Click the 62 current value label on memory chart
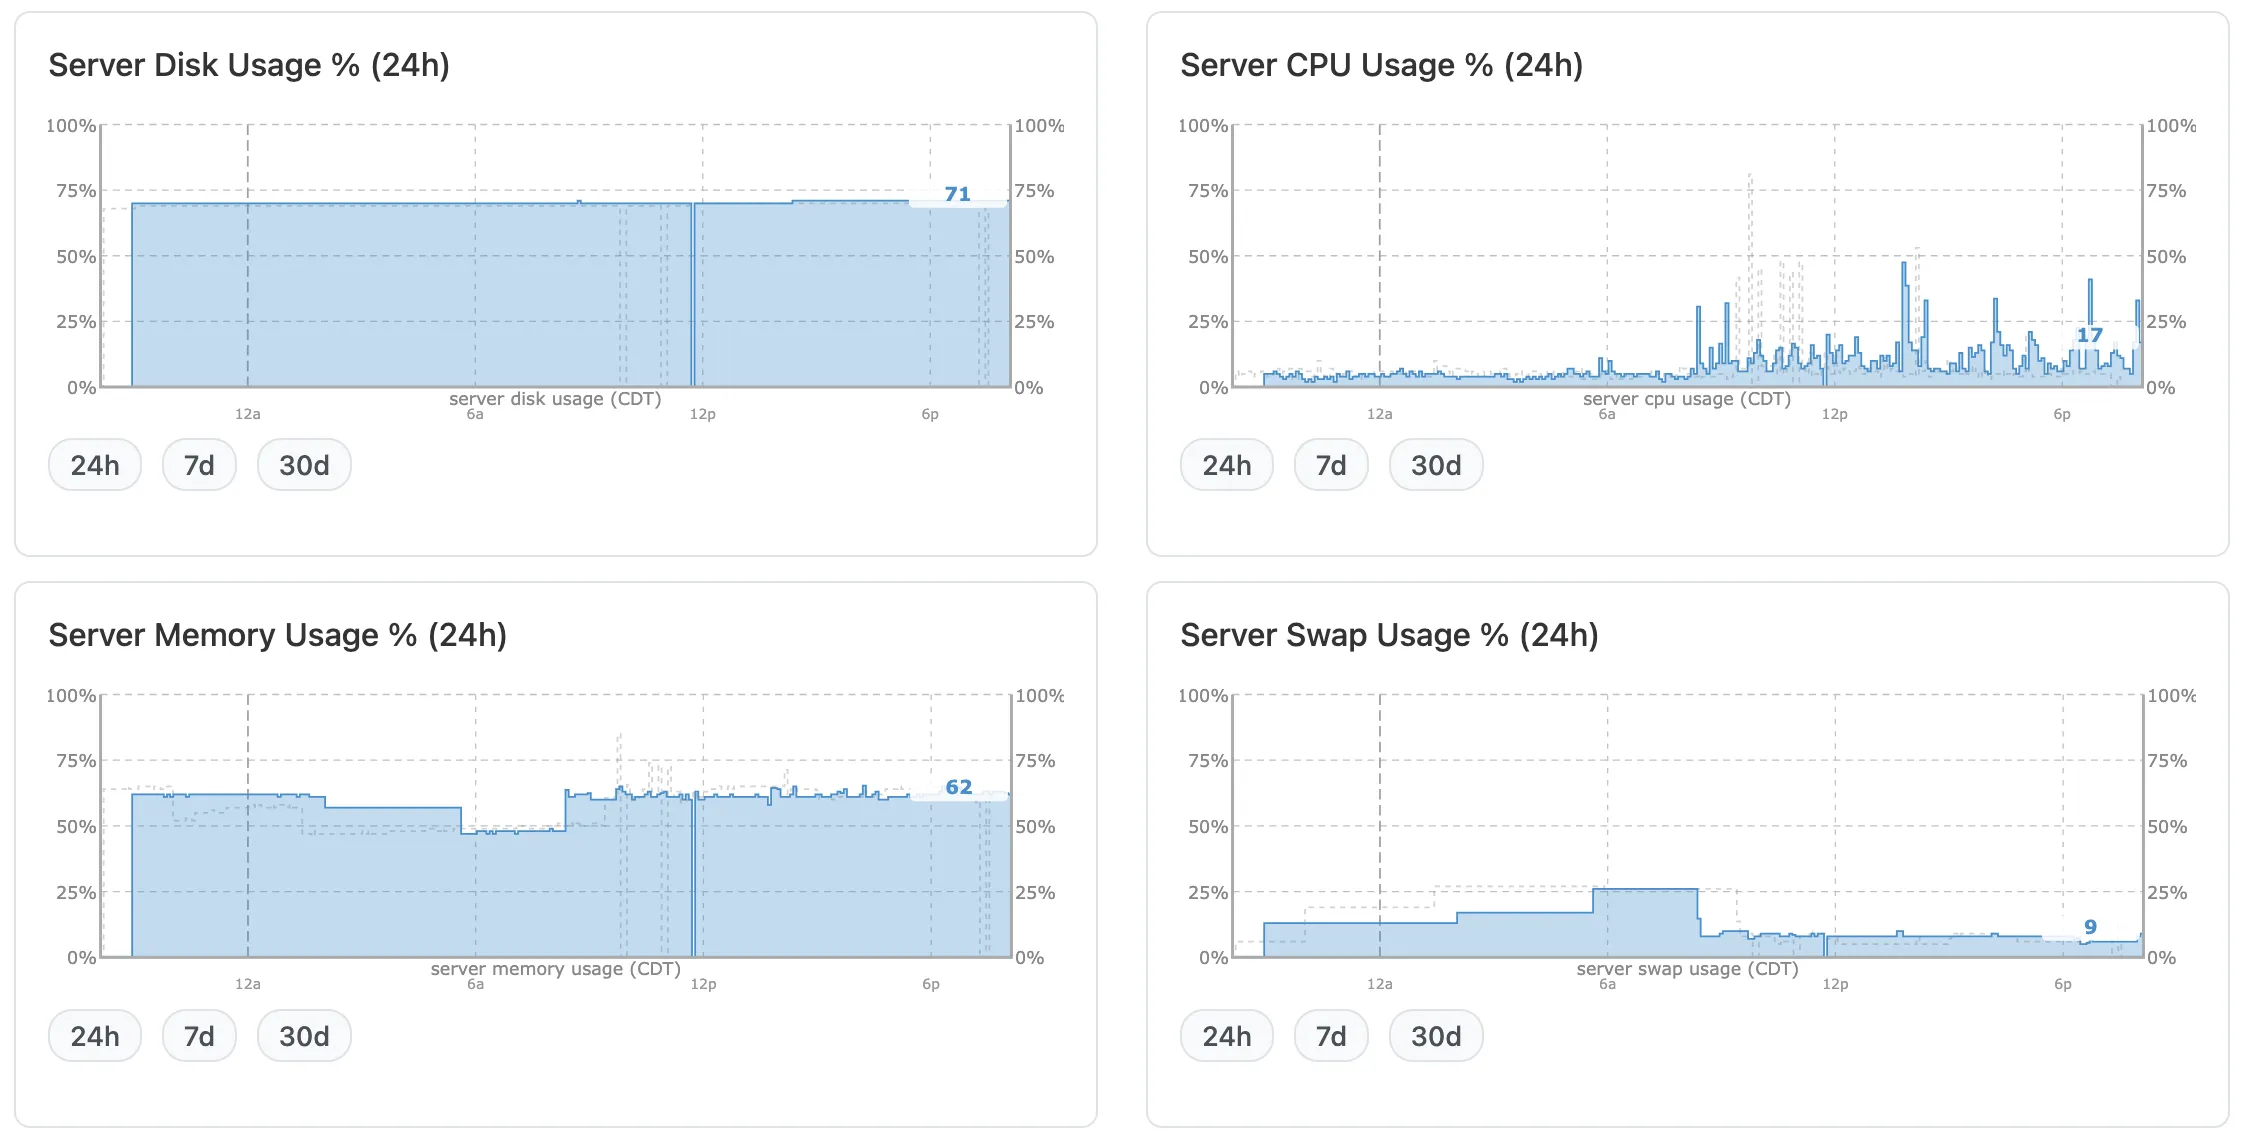 coord(958,787)
